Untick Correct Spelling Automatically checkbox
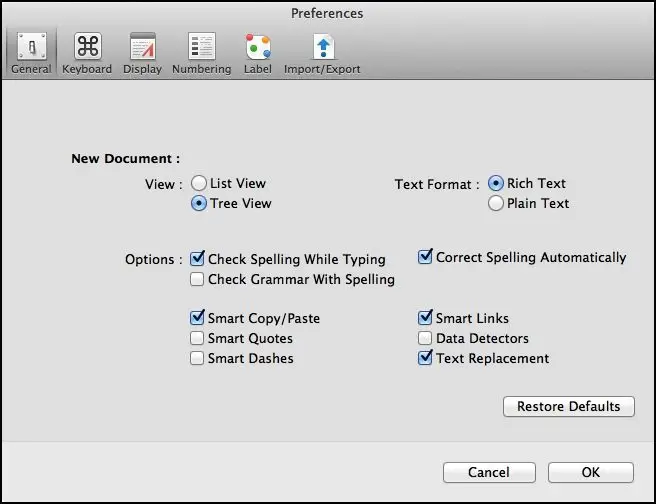The image size is (656, 504). [x=425, y=256]
